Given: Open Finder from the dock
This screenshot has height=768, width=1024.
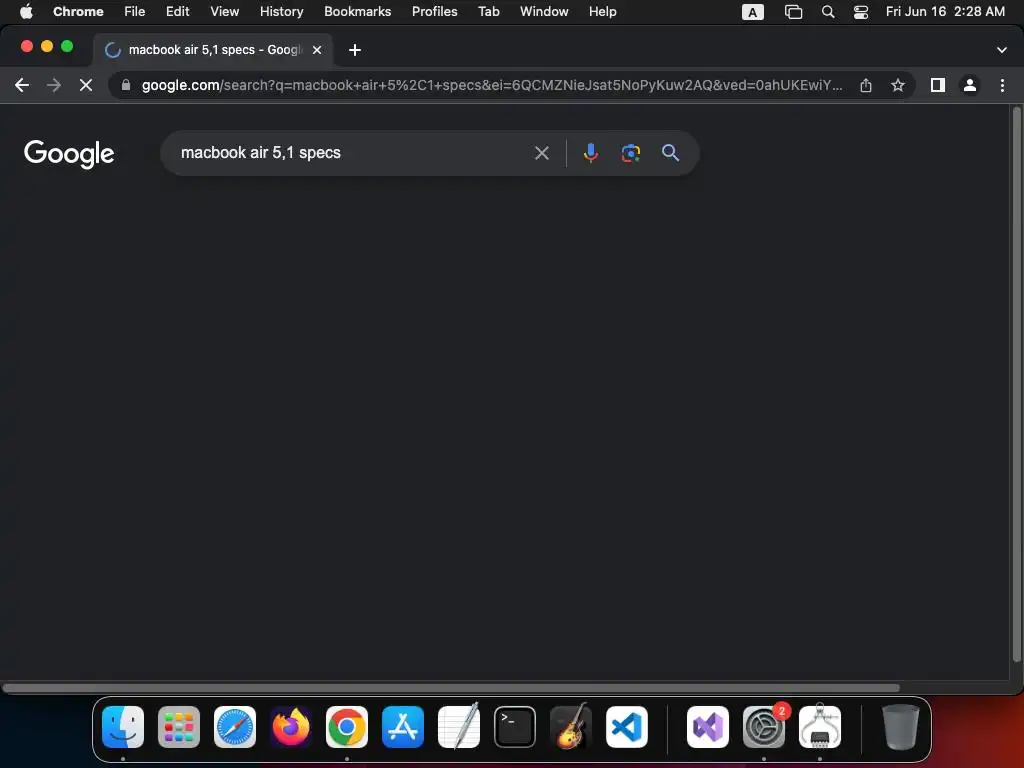Looking at the screenshot, I should (x=123, y=727).
